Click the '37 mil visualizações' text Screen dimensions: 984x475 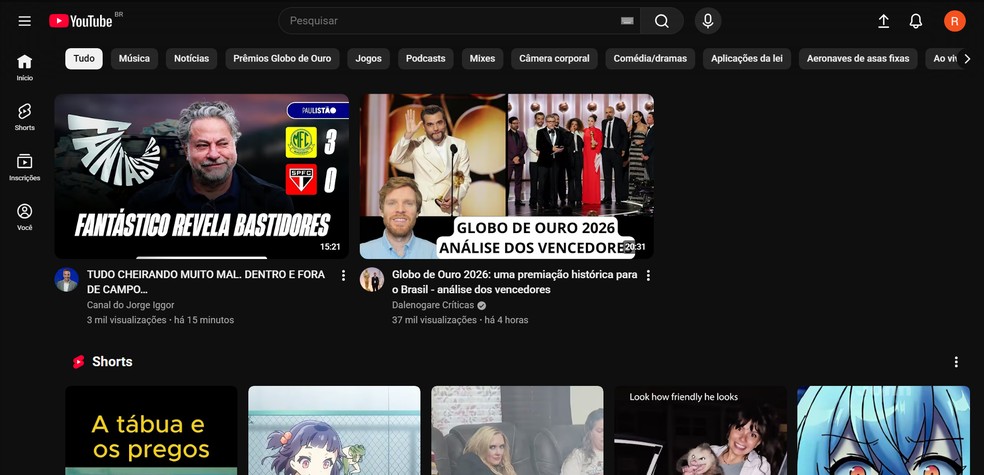434,320
